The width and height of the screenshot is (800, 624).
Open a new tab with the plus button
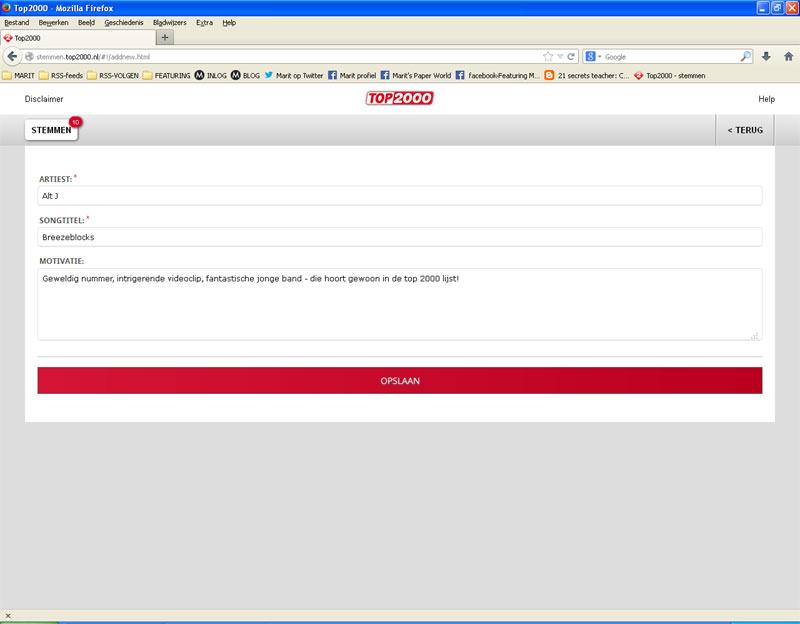pos(165,37)
